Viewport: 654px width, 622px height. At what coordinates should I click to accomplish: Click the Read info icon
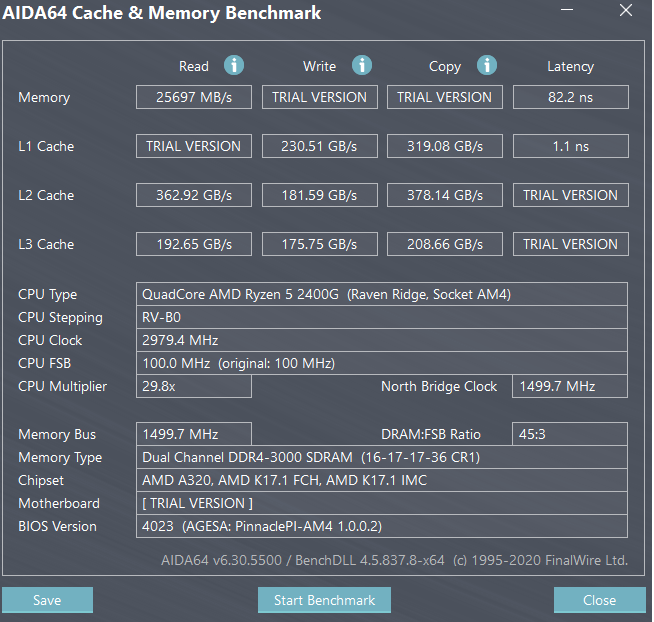coord(234,65)
